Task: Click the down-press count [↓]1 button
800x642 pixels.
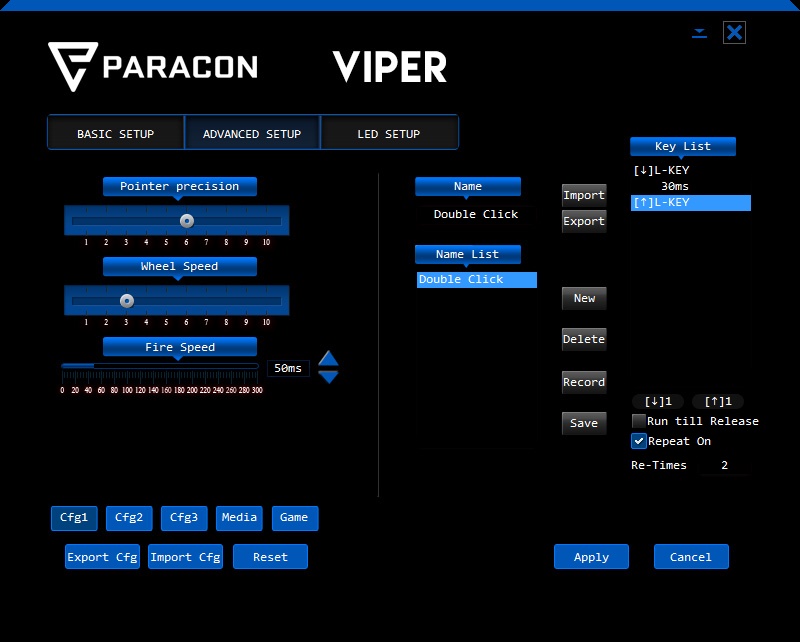Action: click(x=658, y=402)
